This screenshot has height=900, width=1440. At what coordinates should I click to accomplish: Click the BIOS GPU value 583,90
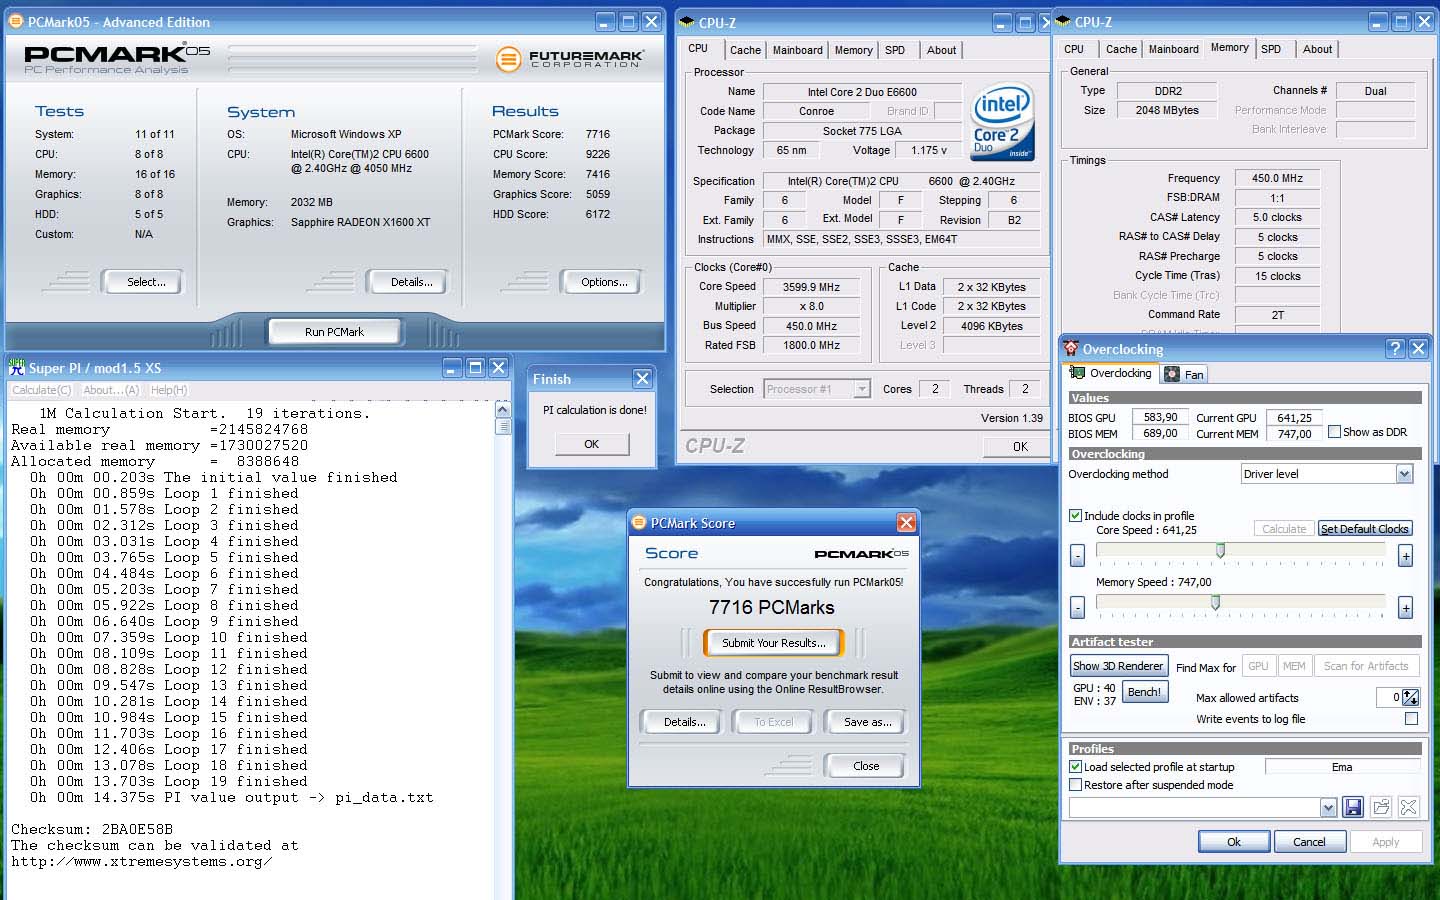1160,417
